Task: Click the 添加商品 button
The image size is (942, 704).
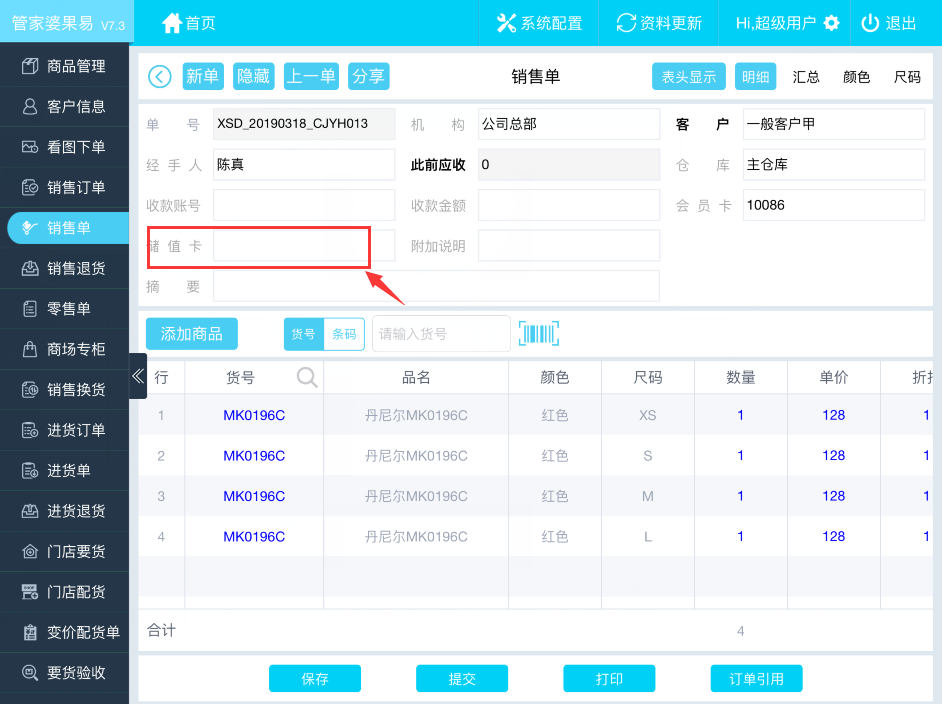Action: click(192, 334)
